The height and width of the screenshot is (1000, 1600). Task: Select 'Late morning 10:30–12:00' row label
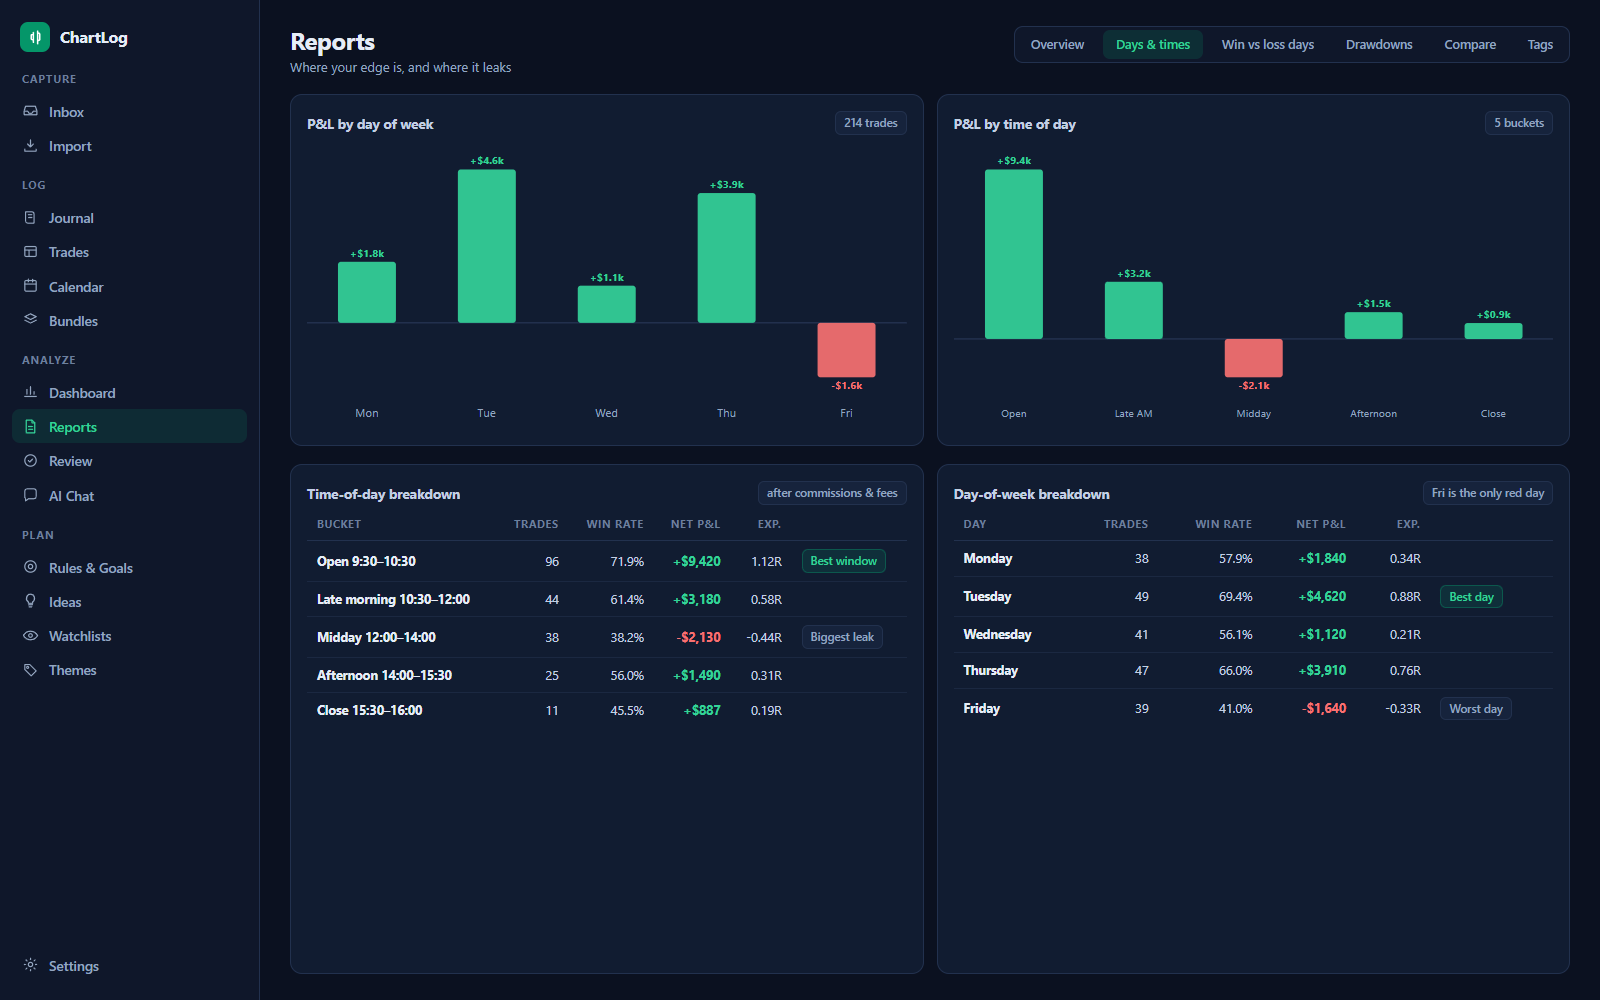(x=393, y=599)
